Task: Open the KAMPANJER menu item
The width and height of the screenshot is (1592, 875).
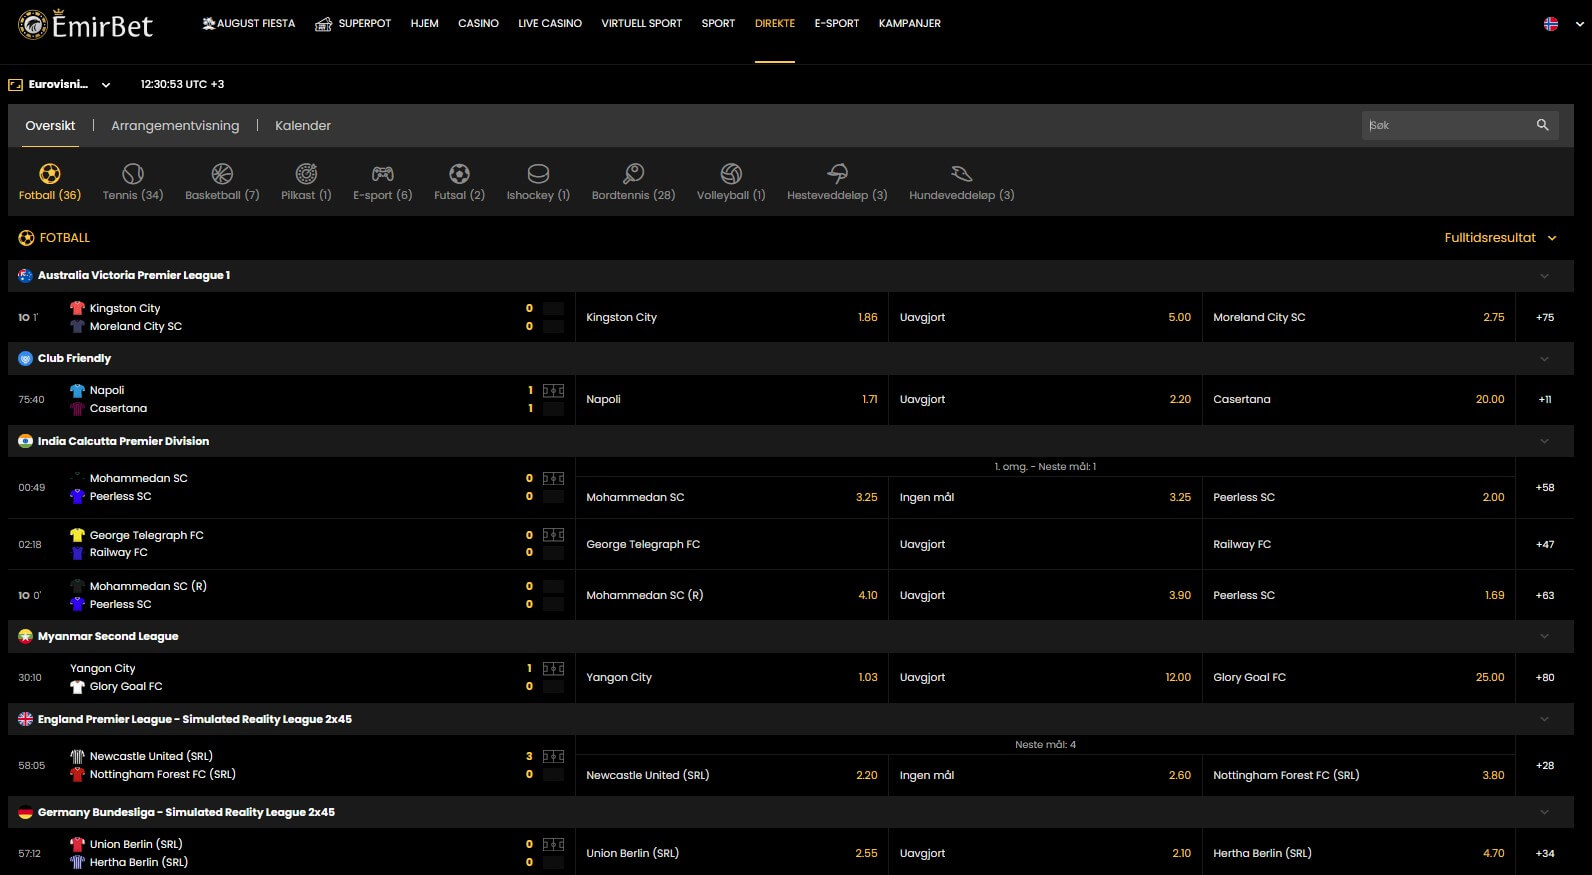Action: click(909, 24)
